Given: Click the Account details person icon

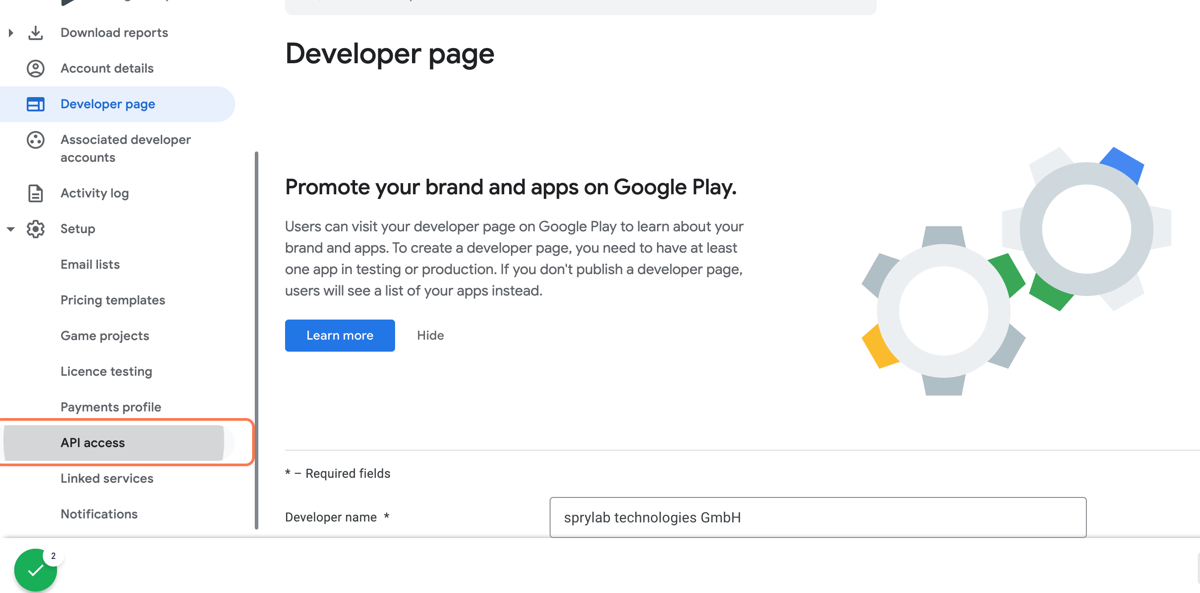Looking at the screenshot, I should pyautogui.click(x=35, y=68).
